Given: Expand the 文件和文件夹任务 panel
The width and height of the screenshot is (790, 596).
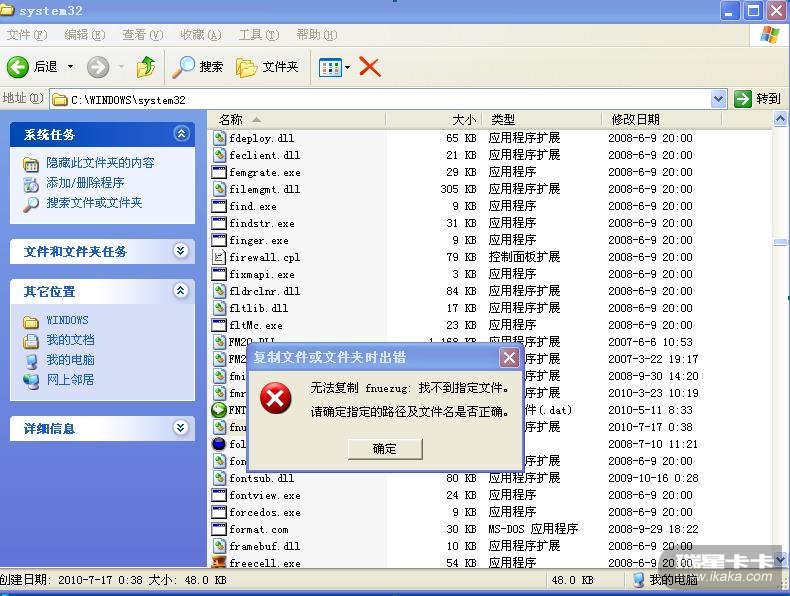Looking at the screenshot, I should [180, 250].
